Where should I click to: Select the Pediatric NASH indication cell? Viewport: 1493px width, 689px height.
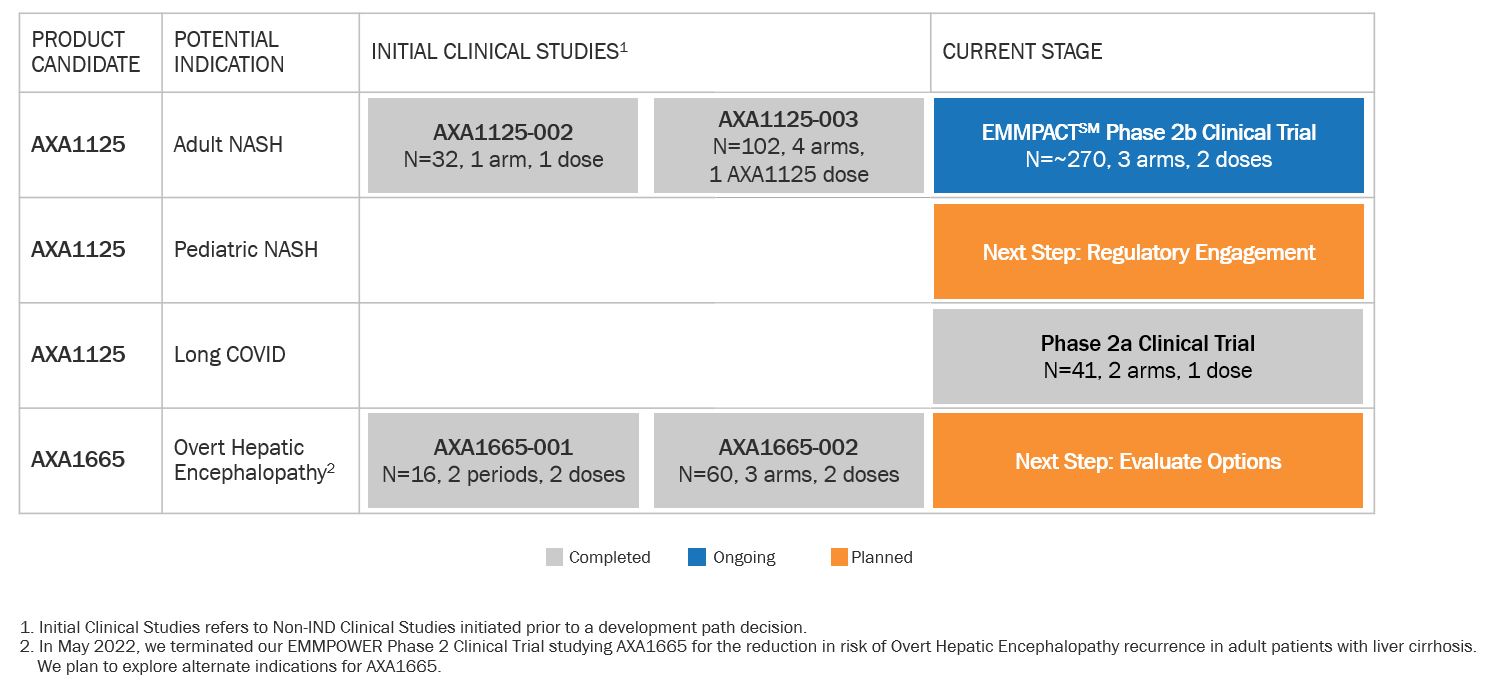pyautogui.click(x=246, y=249)
